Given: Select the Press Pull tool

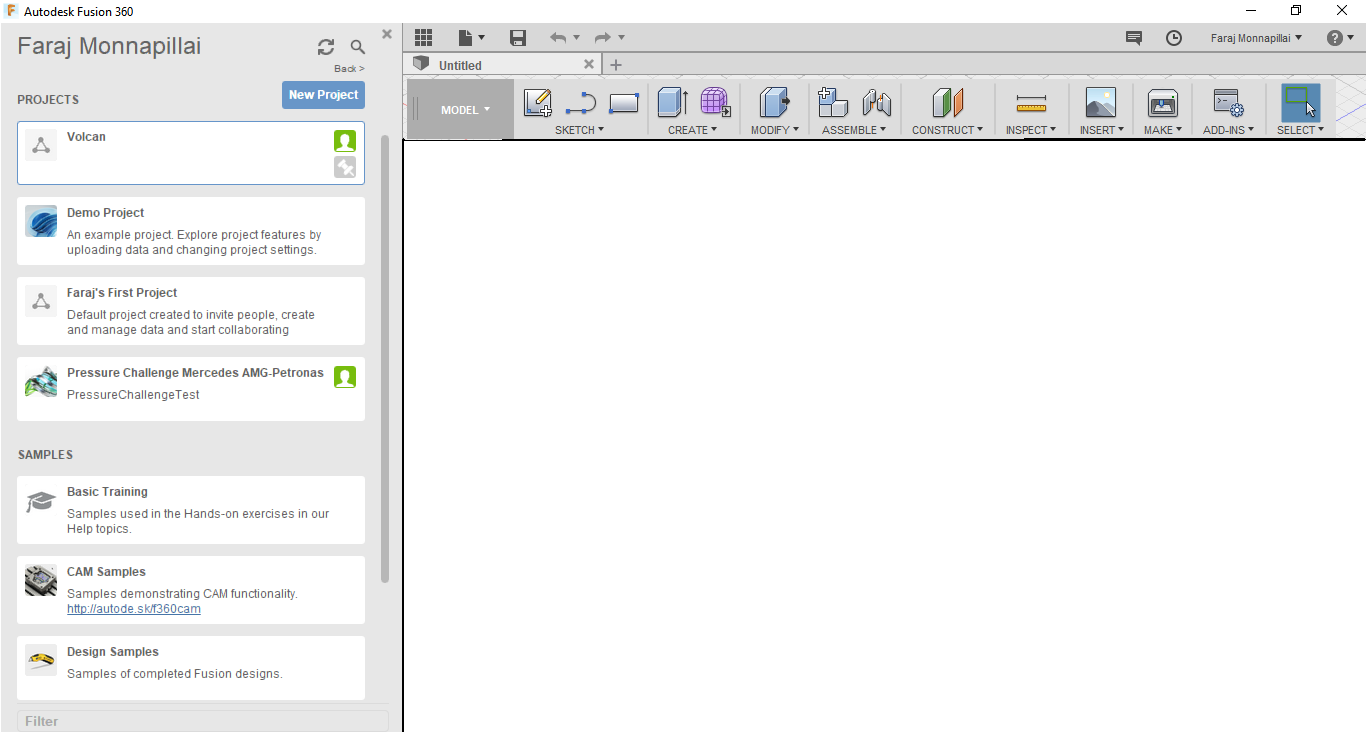Looking at the screenshot, I should [775, 103].
